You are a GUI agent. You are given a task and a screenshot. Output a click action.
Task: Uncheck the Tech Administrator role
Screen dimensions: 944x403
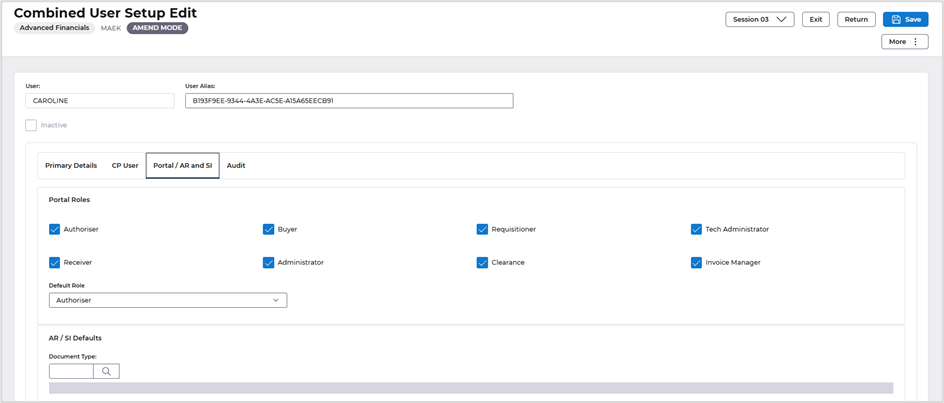tap(697, 230)
